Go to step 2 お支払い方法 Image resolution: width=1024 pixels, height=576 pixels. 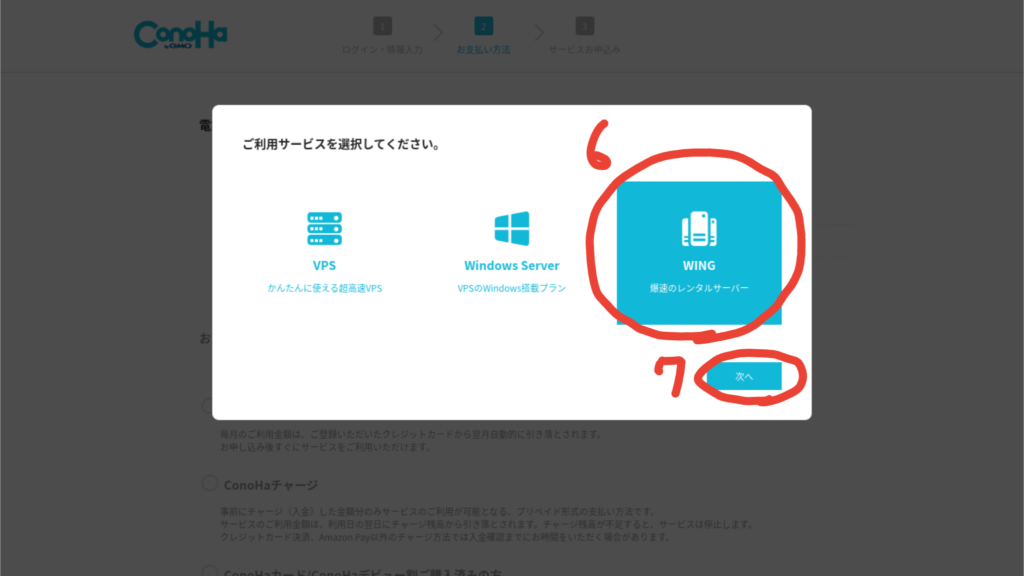pos(483,35)
